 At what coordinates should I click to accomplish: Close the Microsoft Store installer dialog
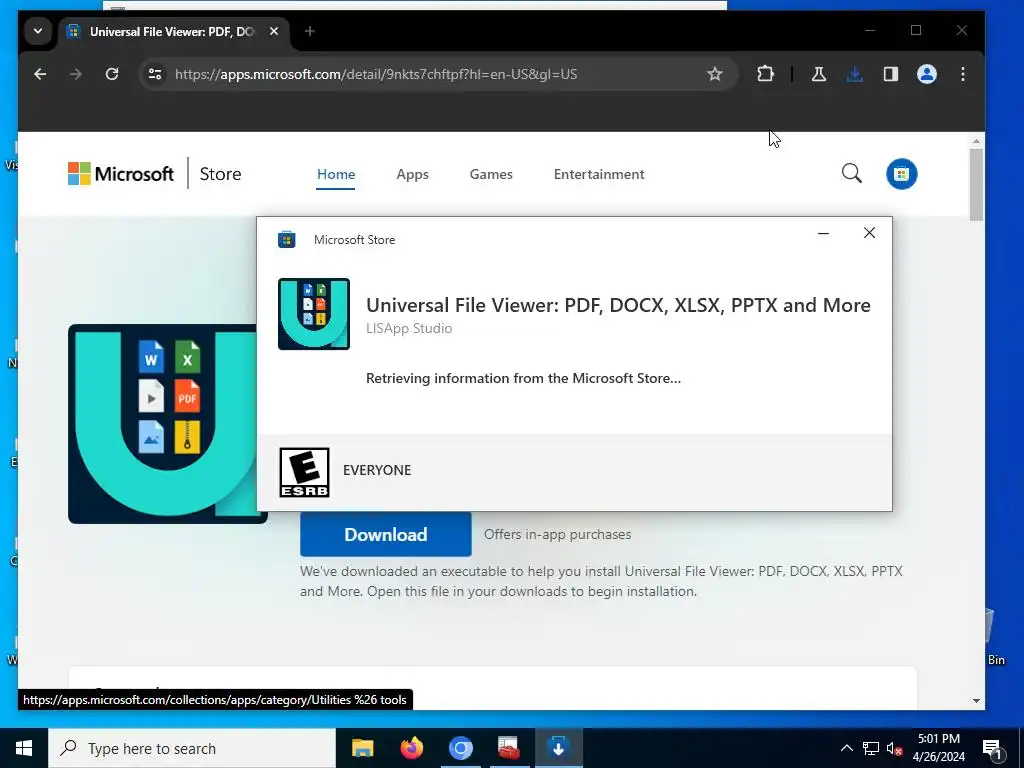point(869,233)
